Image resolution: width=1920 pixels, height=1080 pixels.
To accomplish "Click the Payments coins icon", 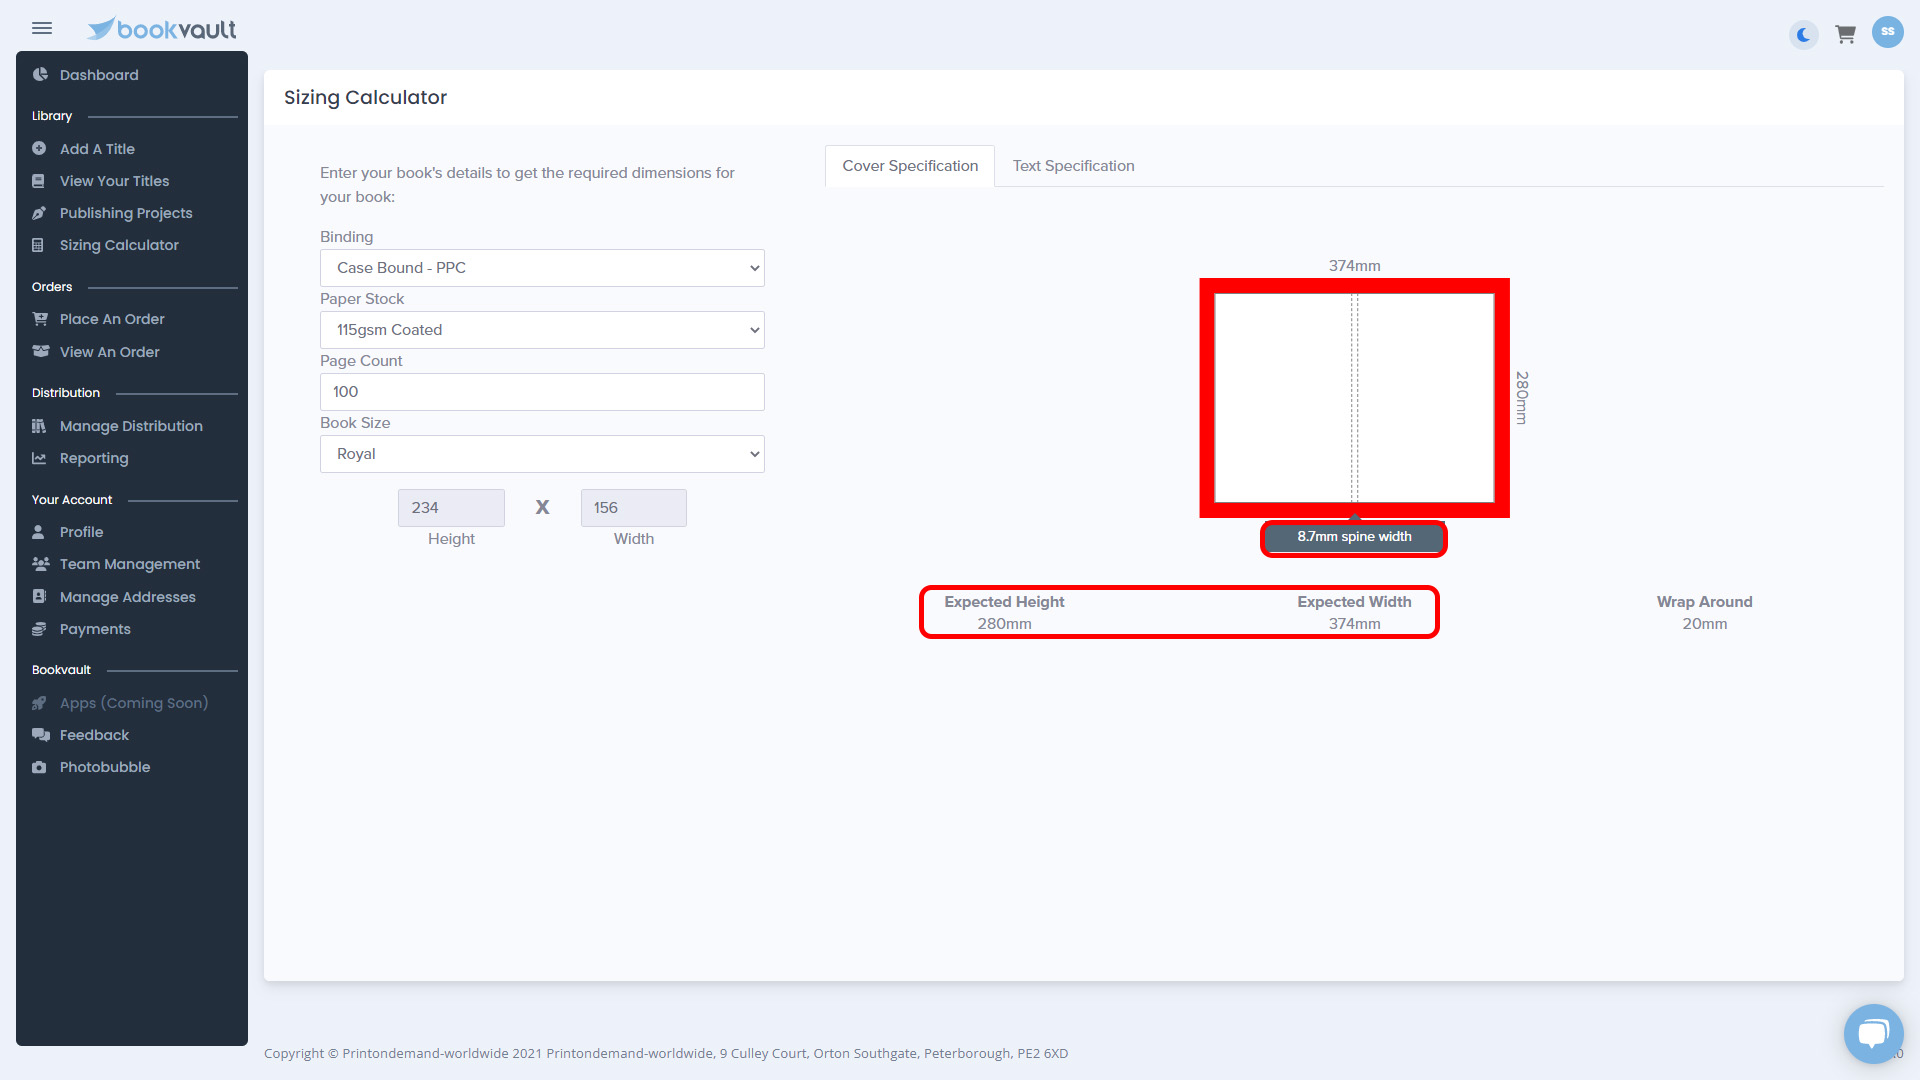I will [39, 629].
